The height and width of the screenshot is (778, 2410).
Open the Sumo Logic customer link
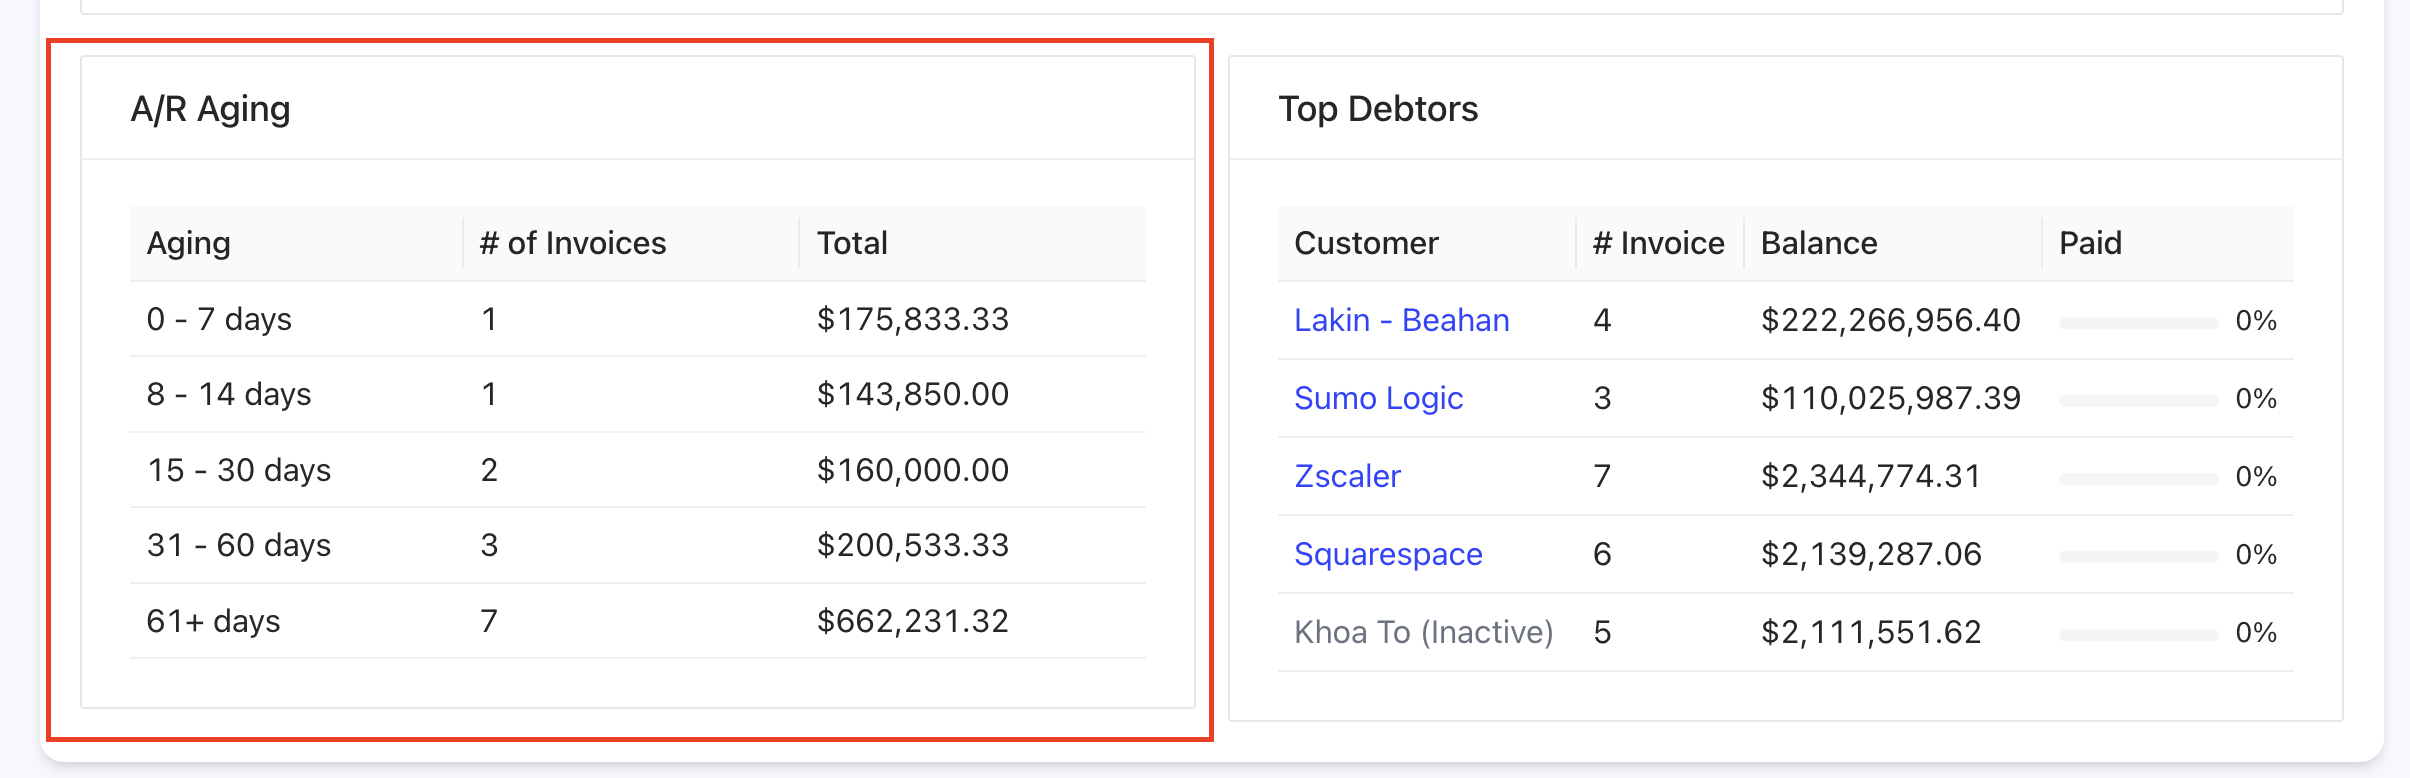(x=1378, y=398)
